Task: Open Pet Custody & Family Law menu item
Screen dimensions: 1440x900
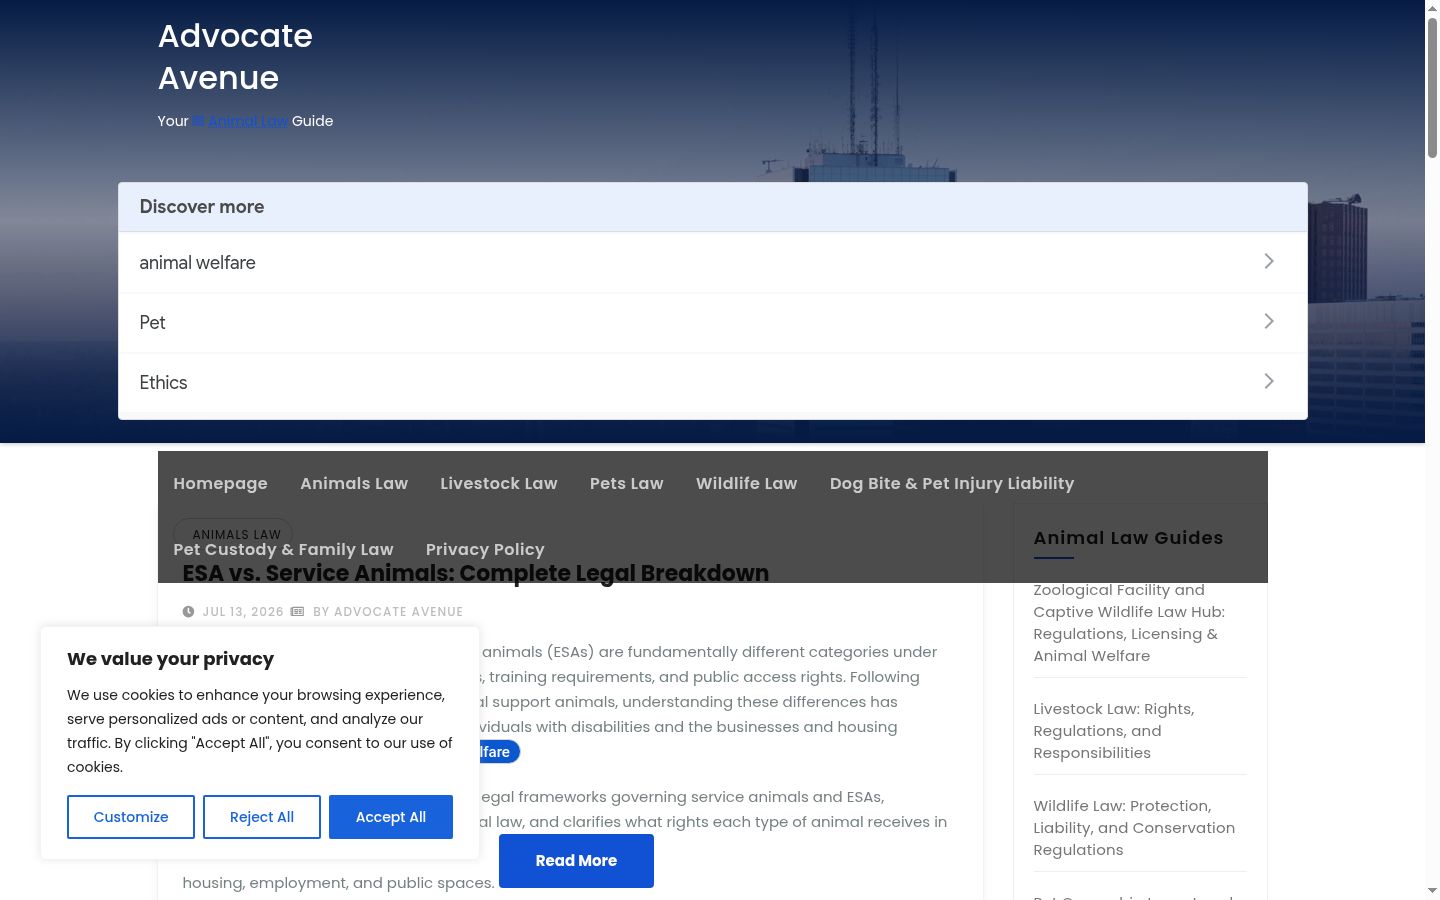Action: point(283,549)
